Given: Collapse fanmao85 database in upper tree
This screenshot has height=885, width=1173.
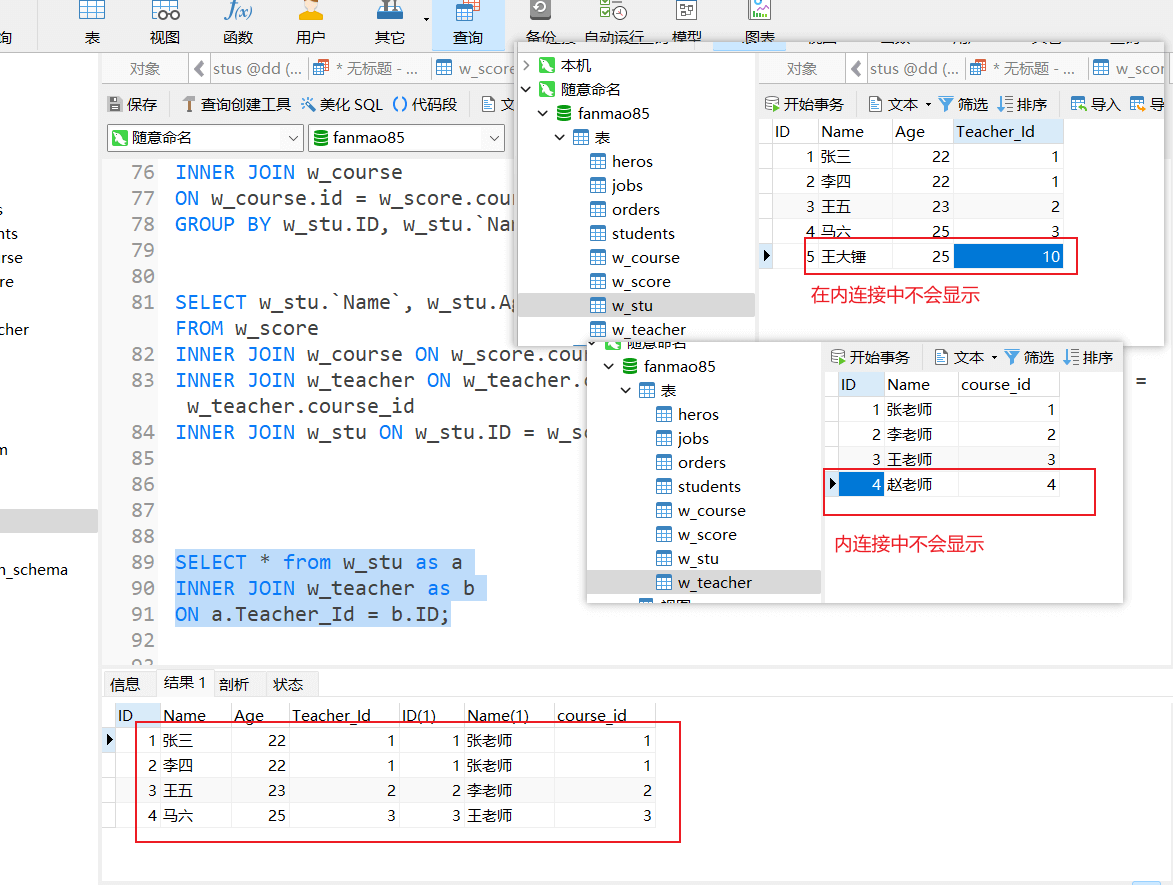Looking at the screenshot, I should (543, 113).
